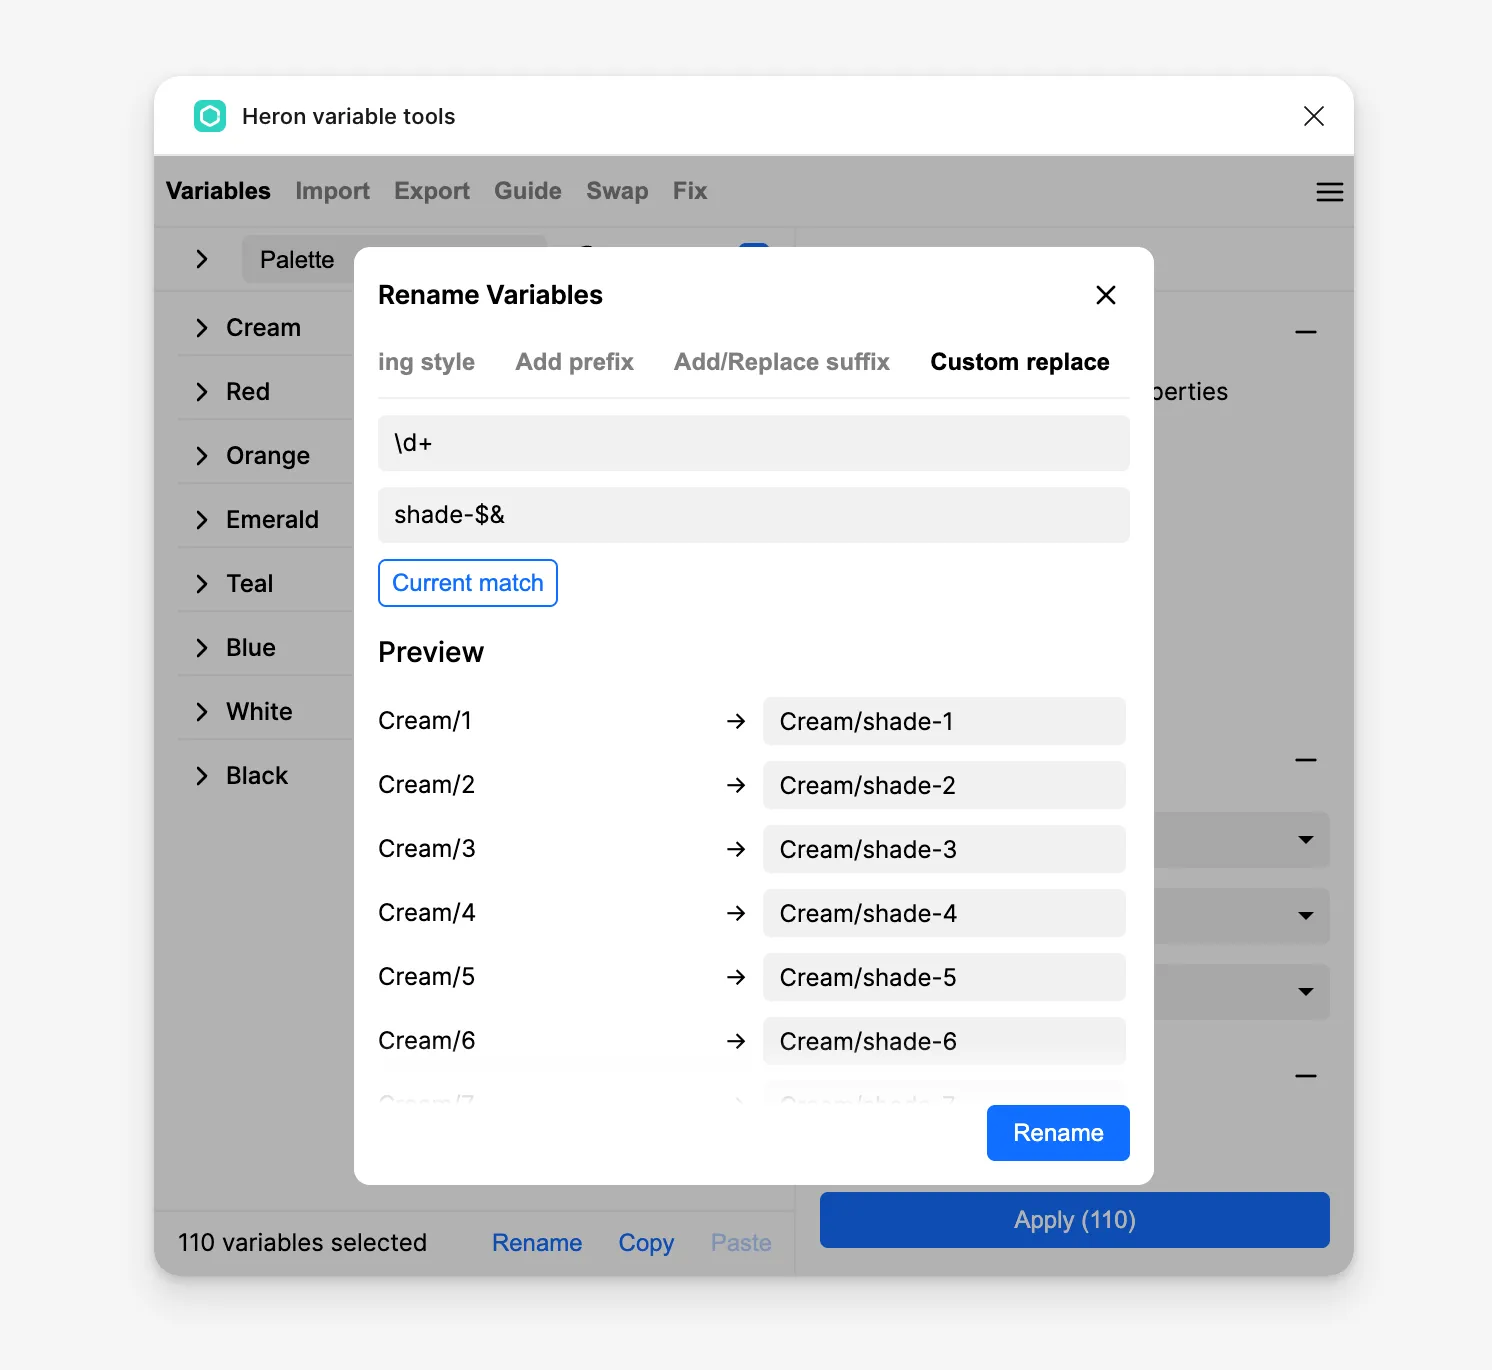Screen dimensions: 1492x1370
Task: Expand the Cream color group
Action: (x=202, y=328)
